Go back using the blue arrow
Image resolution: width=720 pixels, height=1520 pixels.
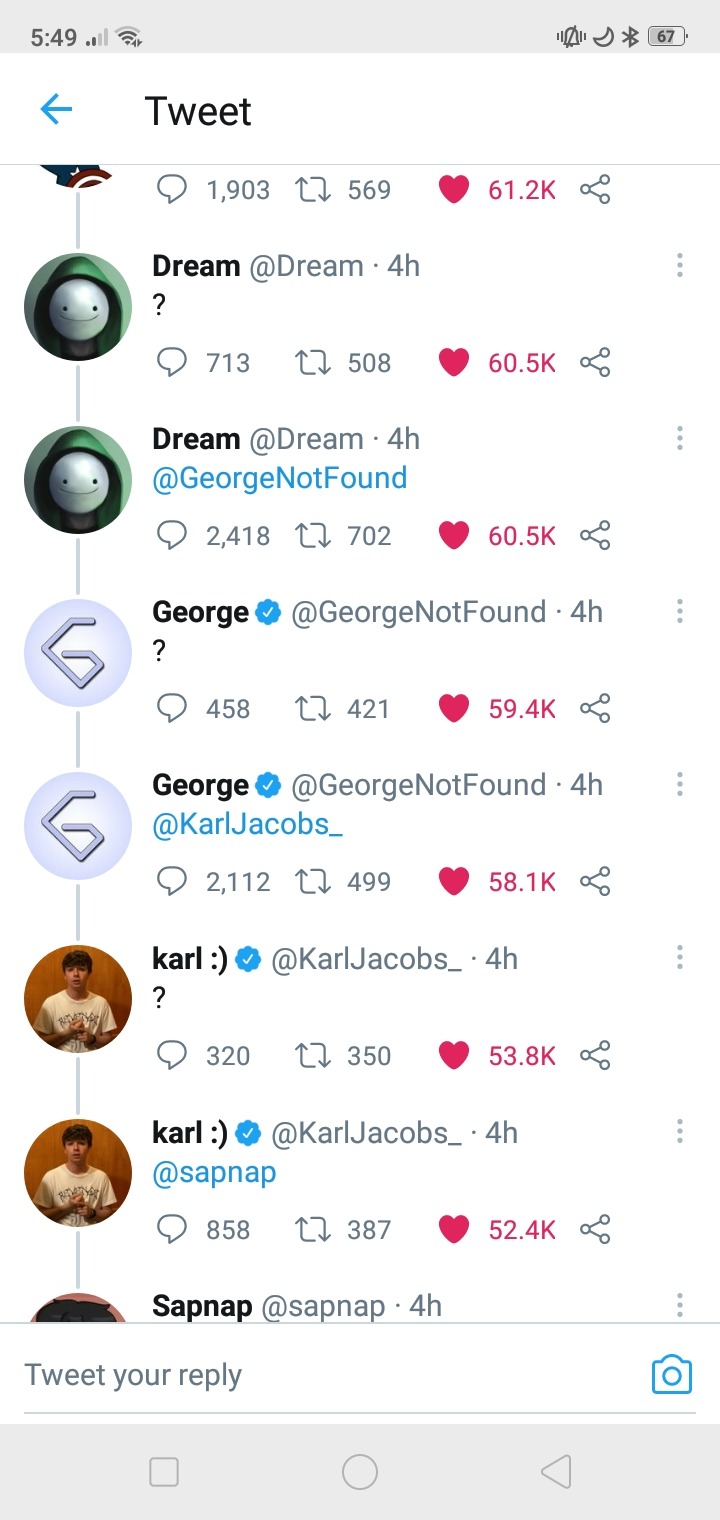pos(56,109)
